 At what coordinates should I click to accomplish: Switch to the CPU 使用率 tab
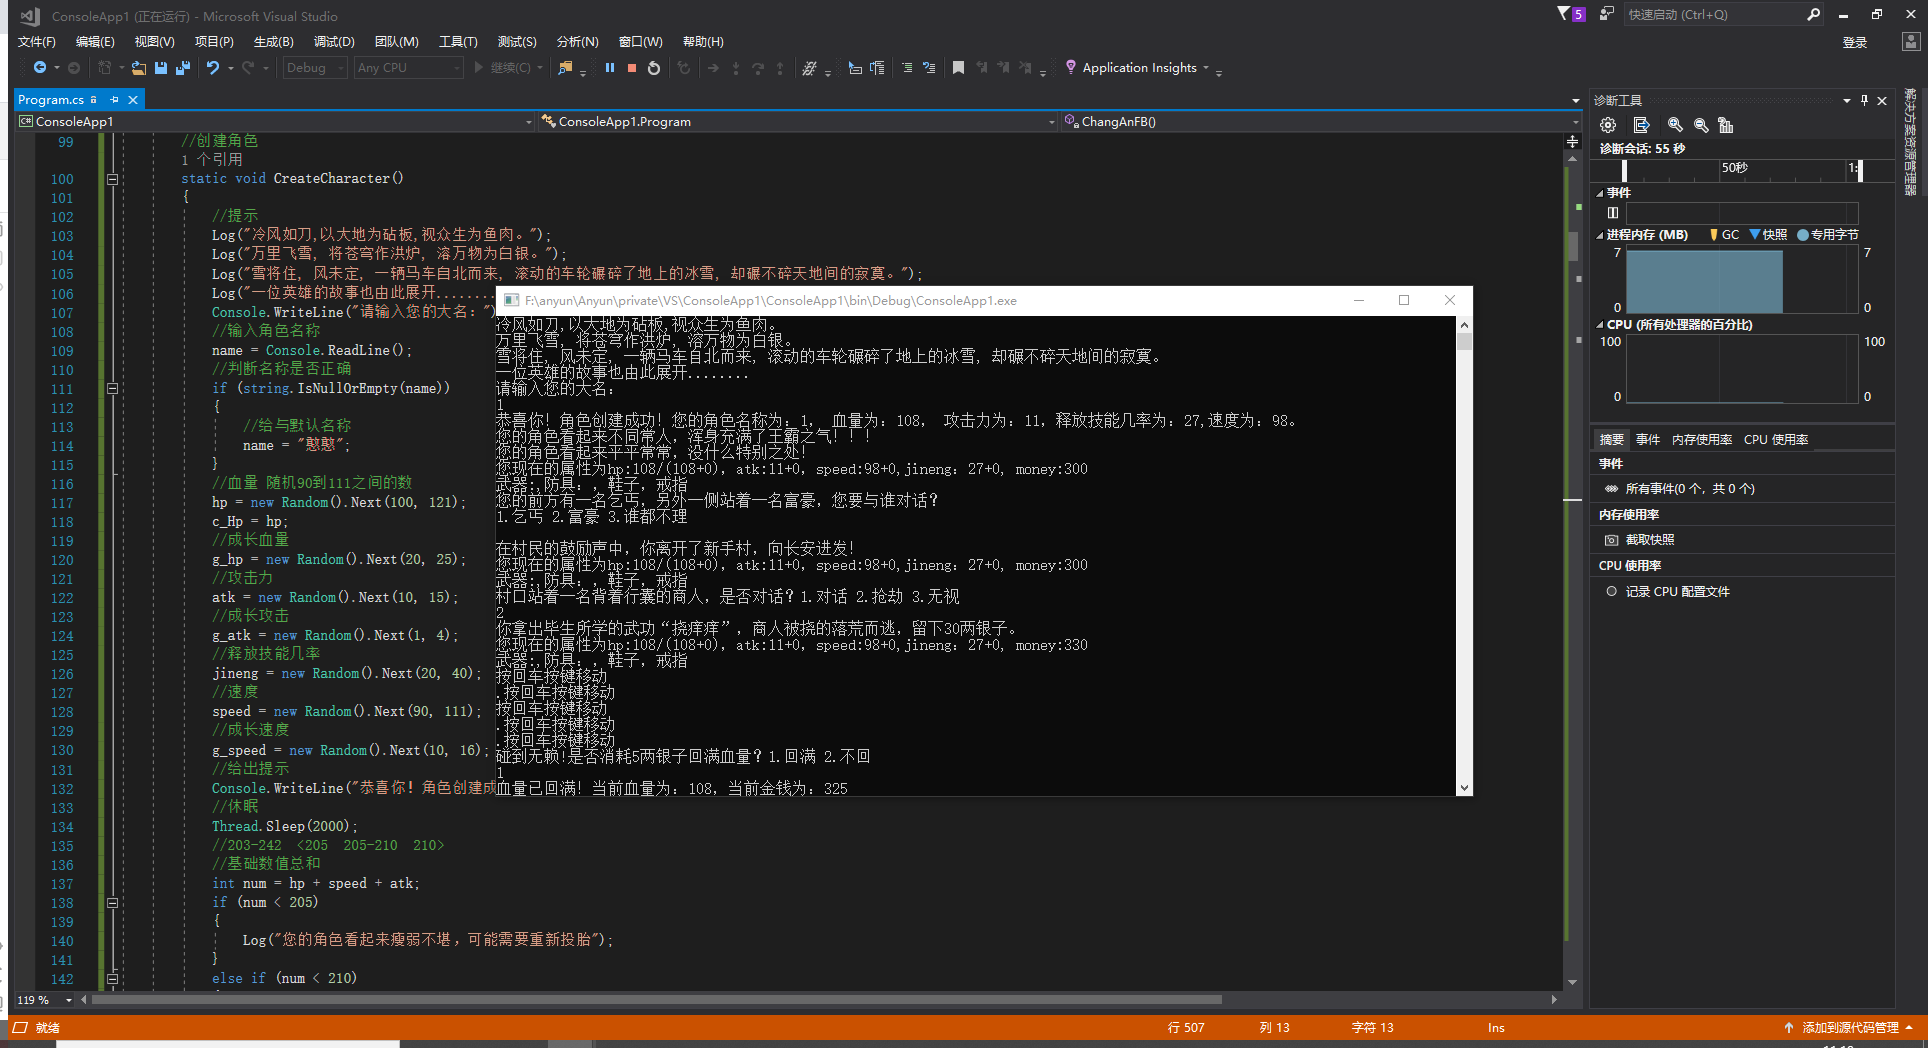click(x=1776, y=439)
